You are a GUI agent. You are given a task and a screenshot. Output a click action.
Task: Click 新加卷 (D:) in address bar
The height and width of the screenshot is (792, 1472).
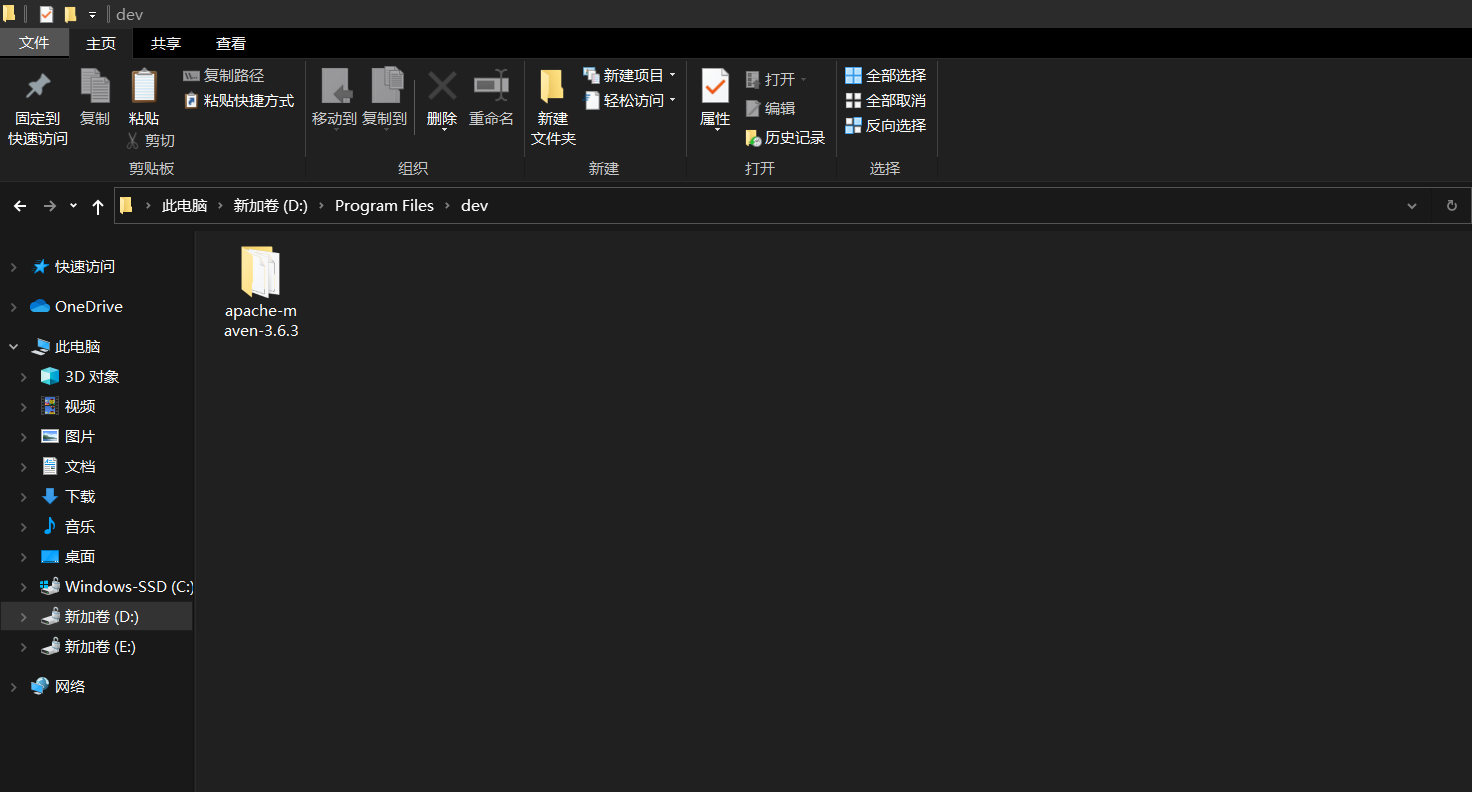271,206
